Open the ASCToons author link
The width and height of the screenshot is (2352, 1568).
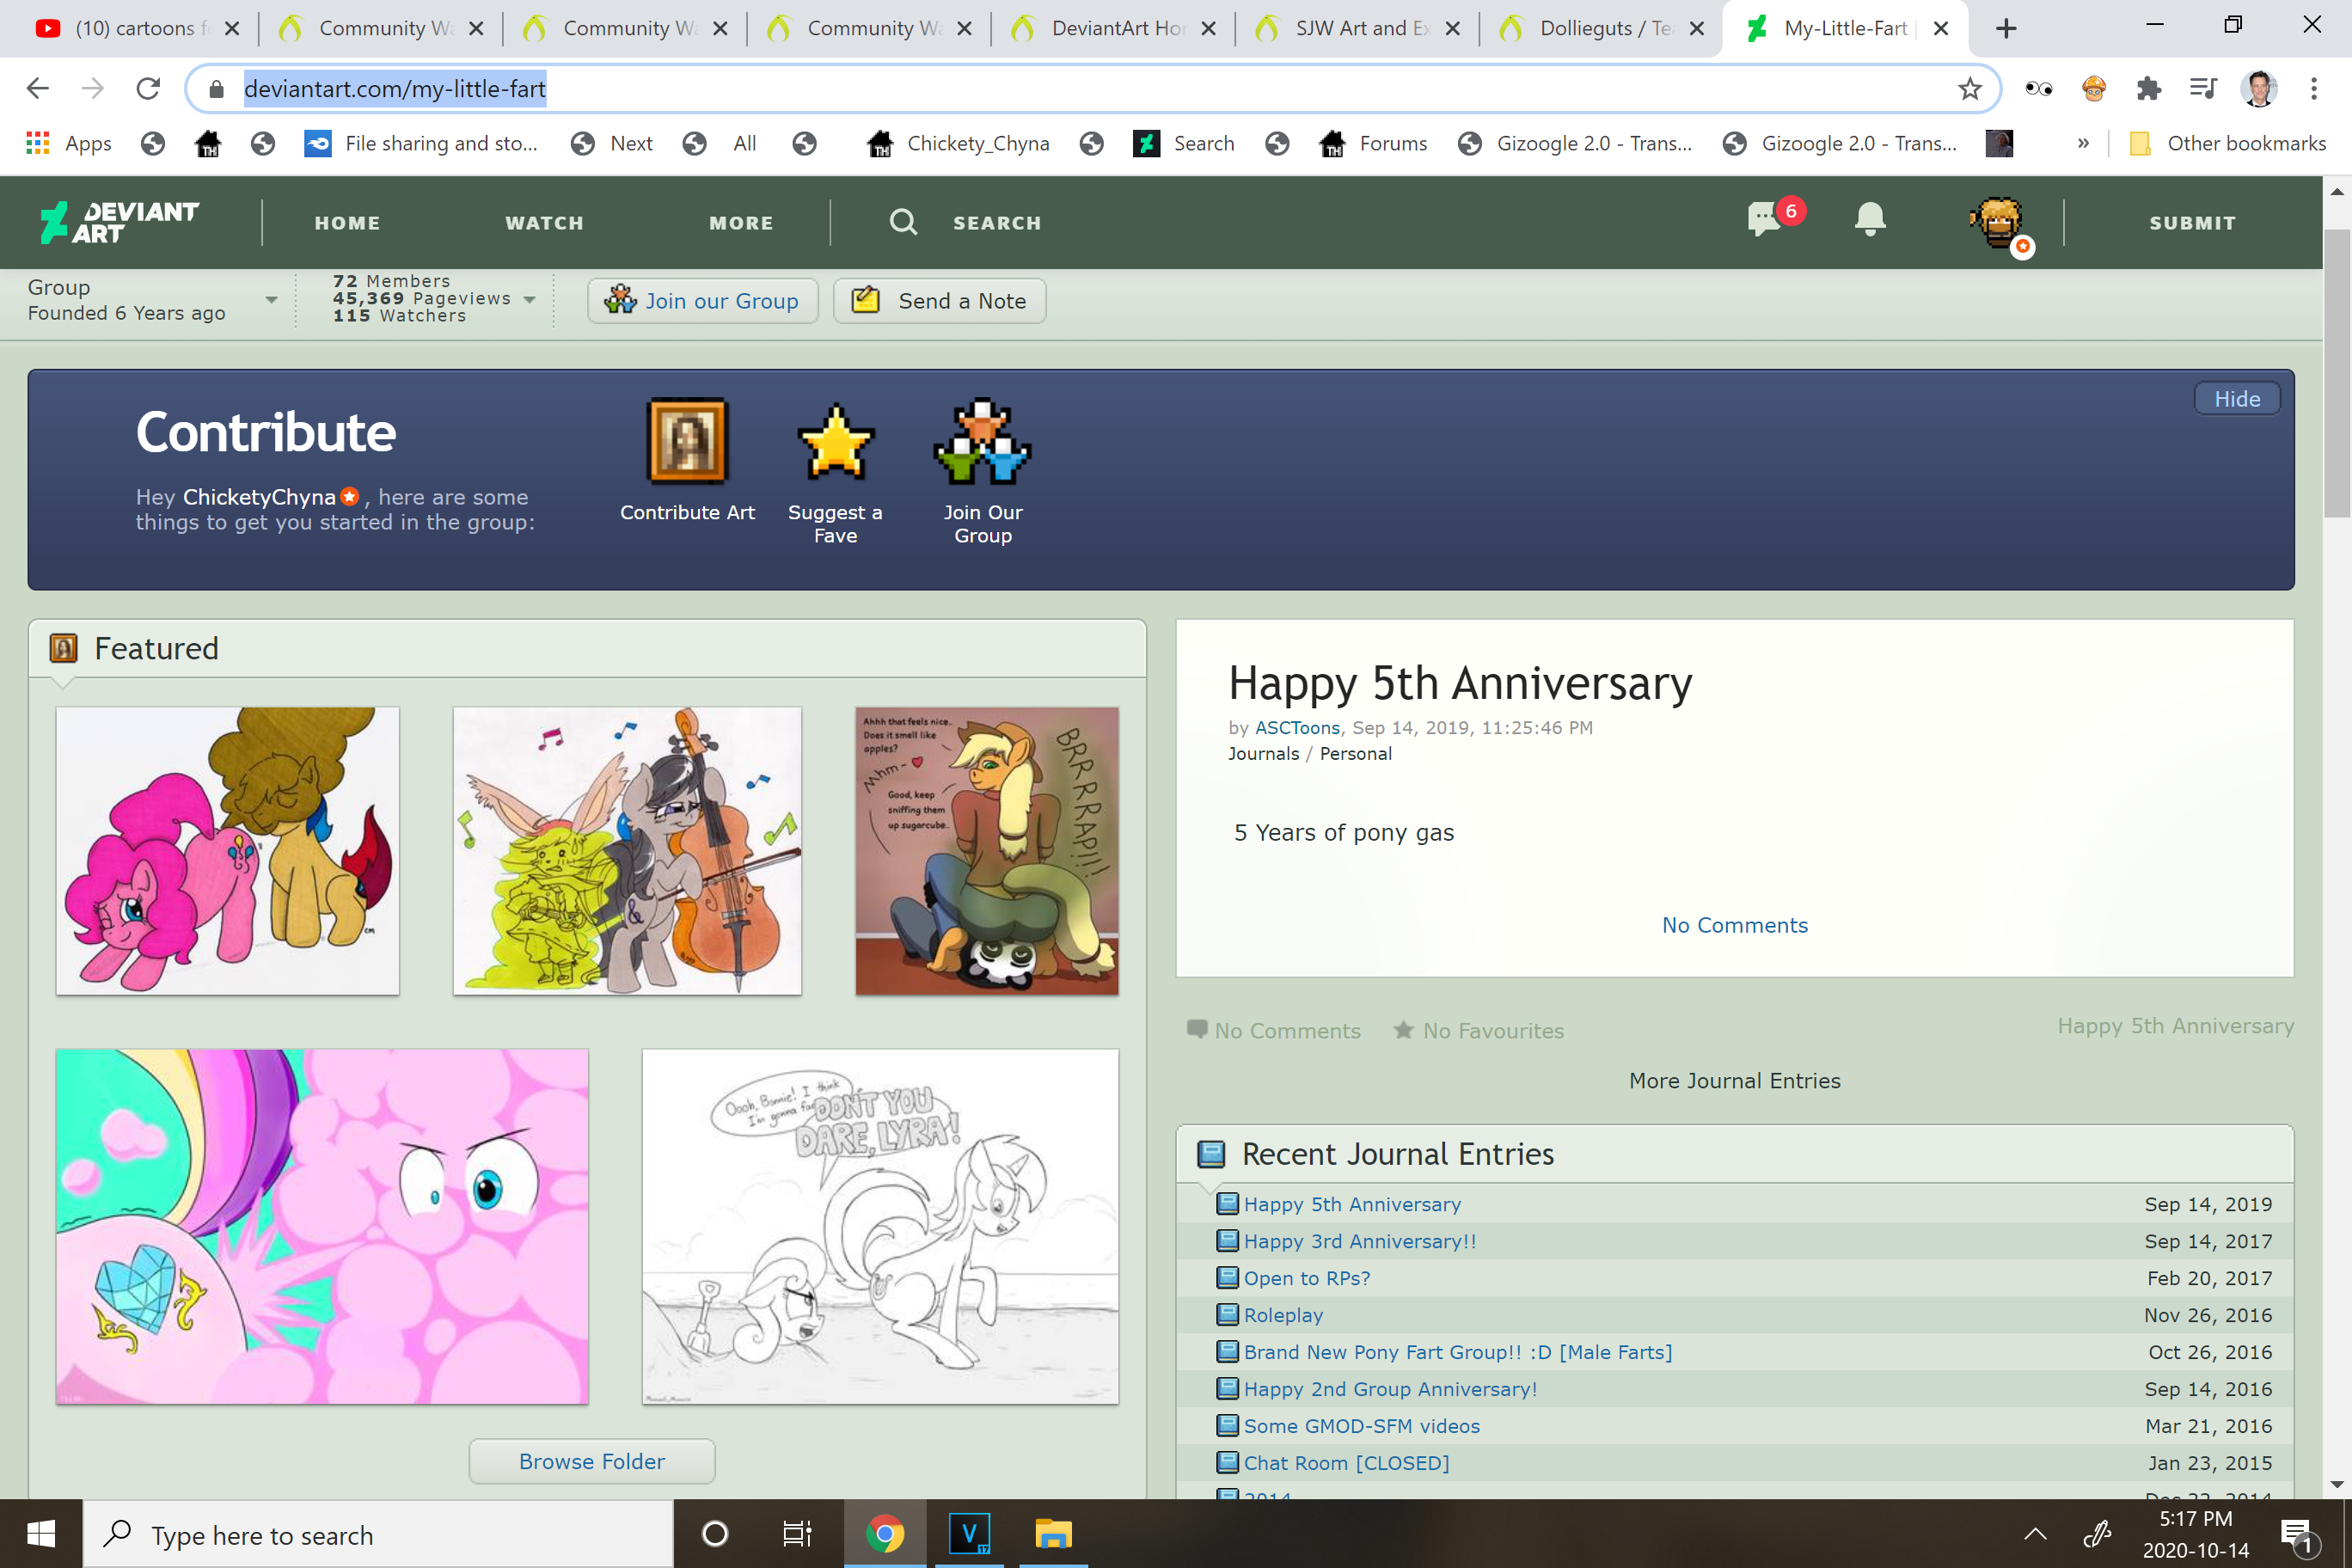pos(1297,727)
